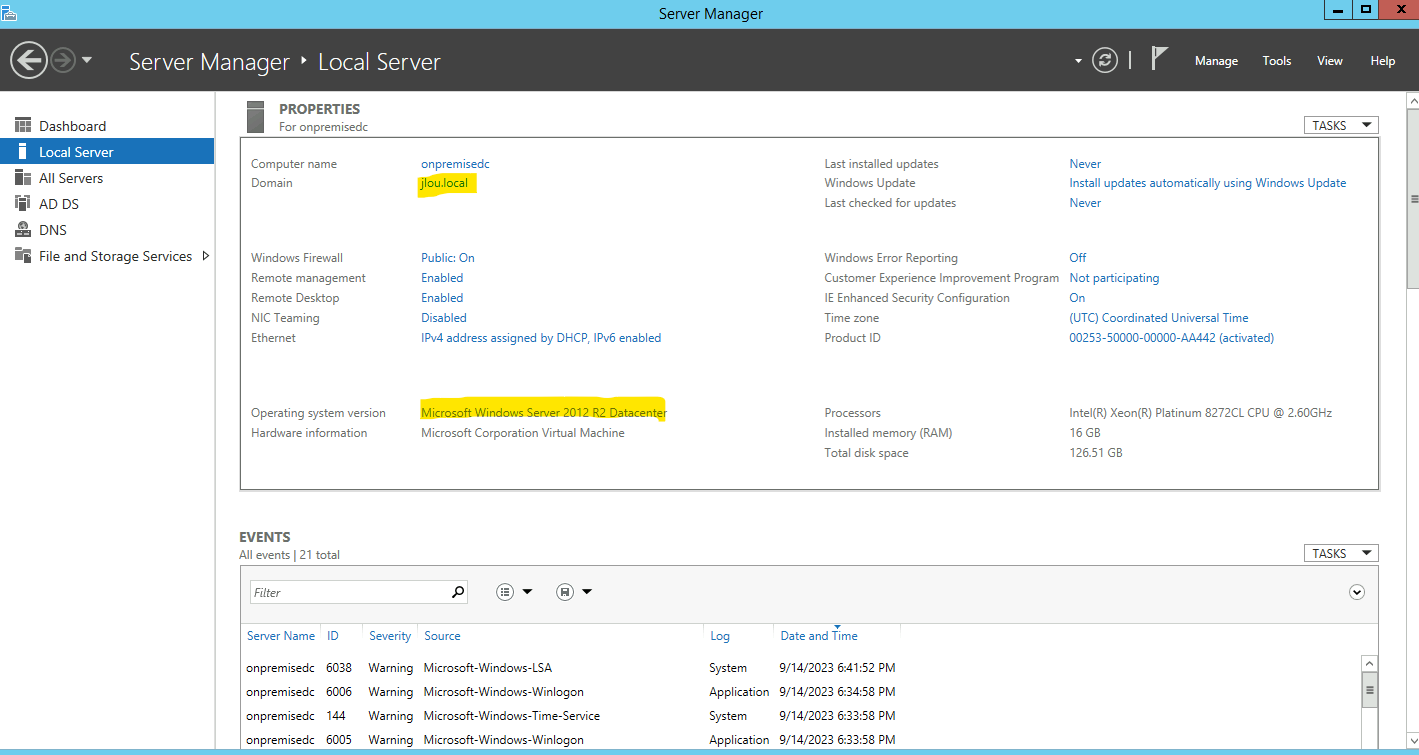Open the View menu
This screenshot has height=755, width=1419.
(x=1330, y=61)
